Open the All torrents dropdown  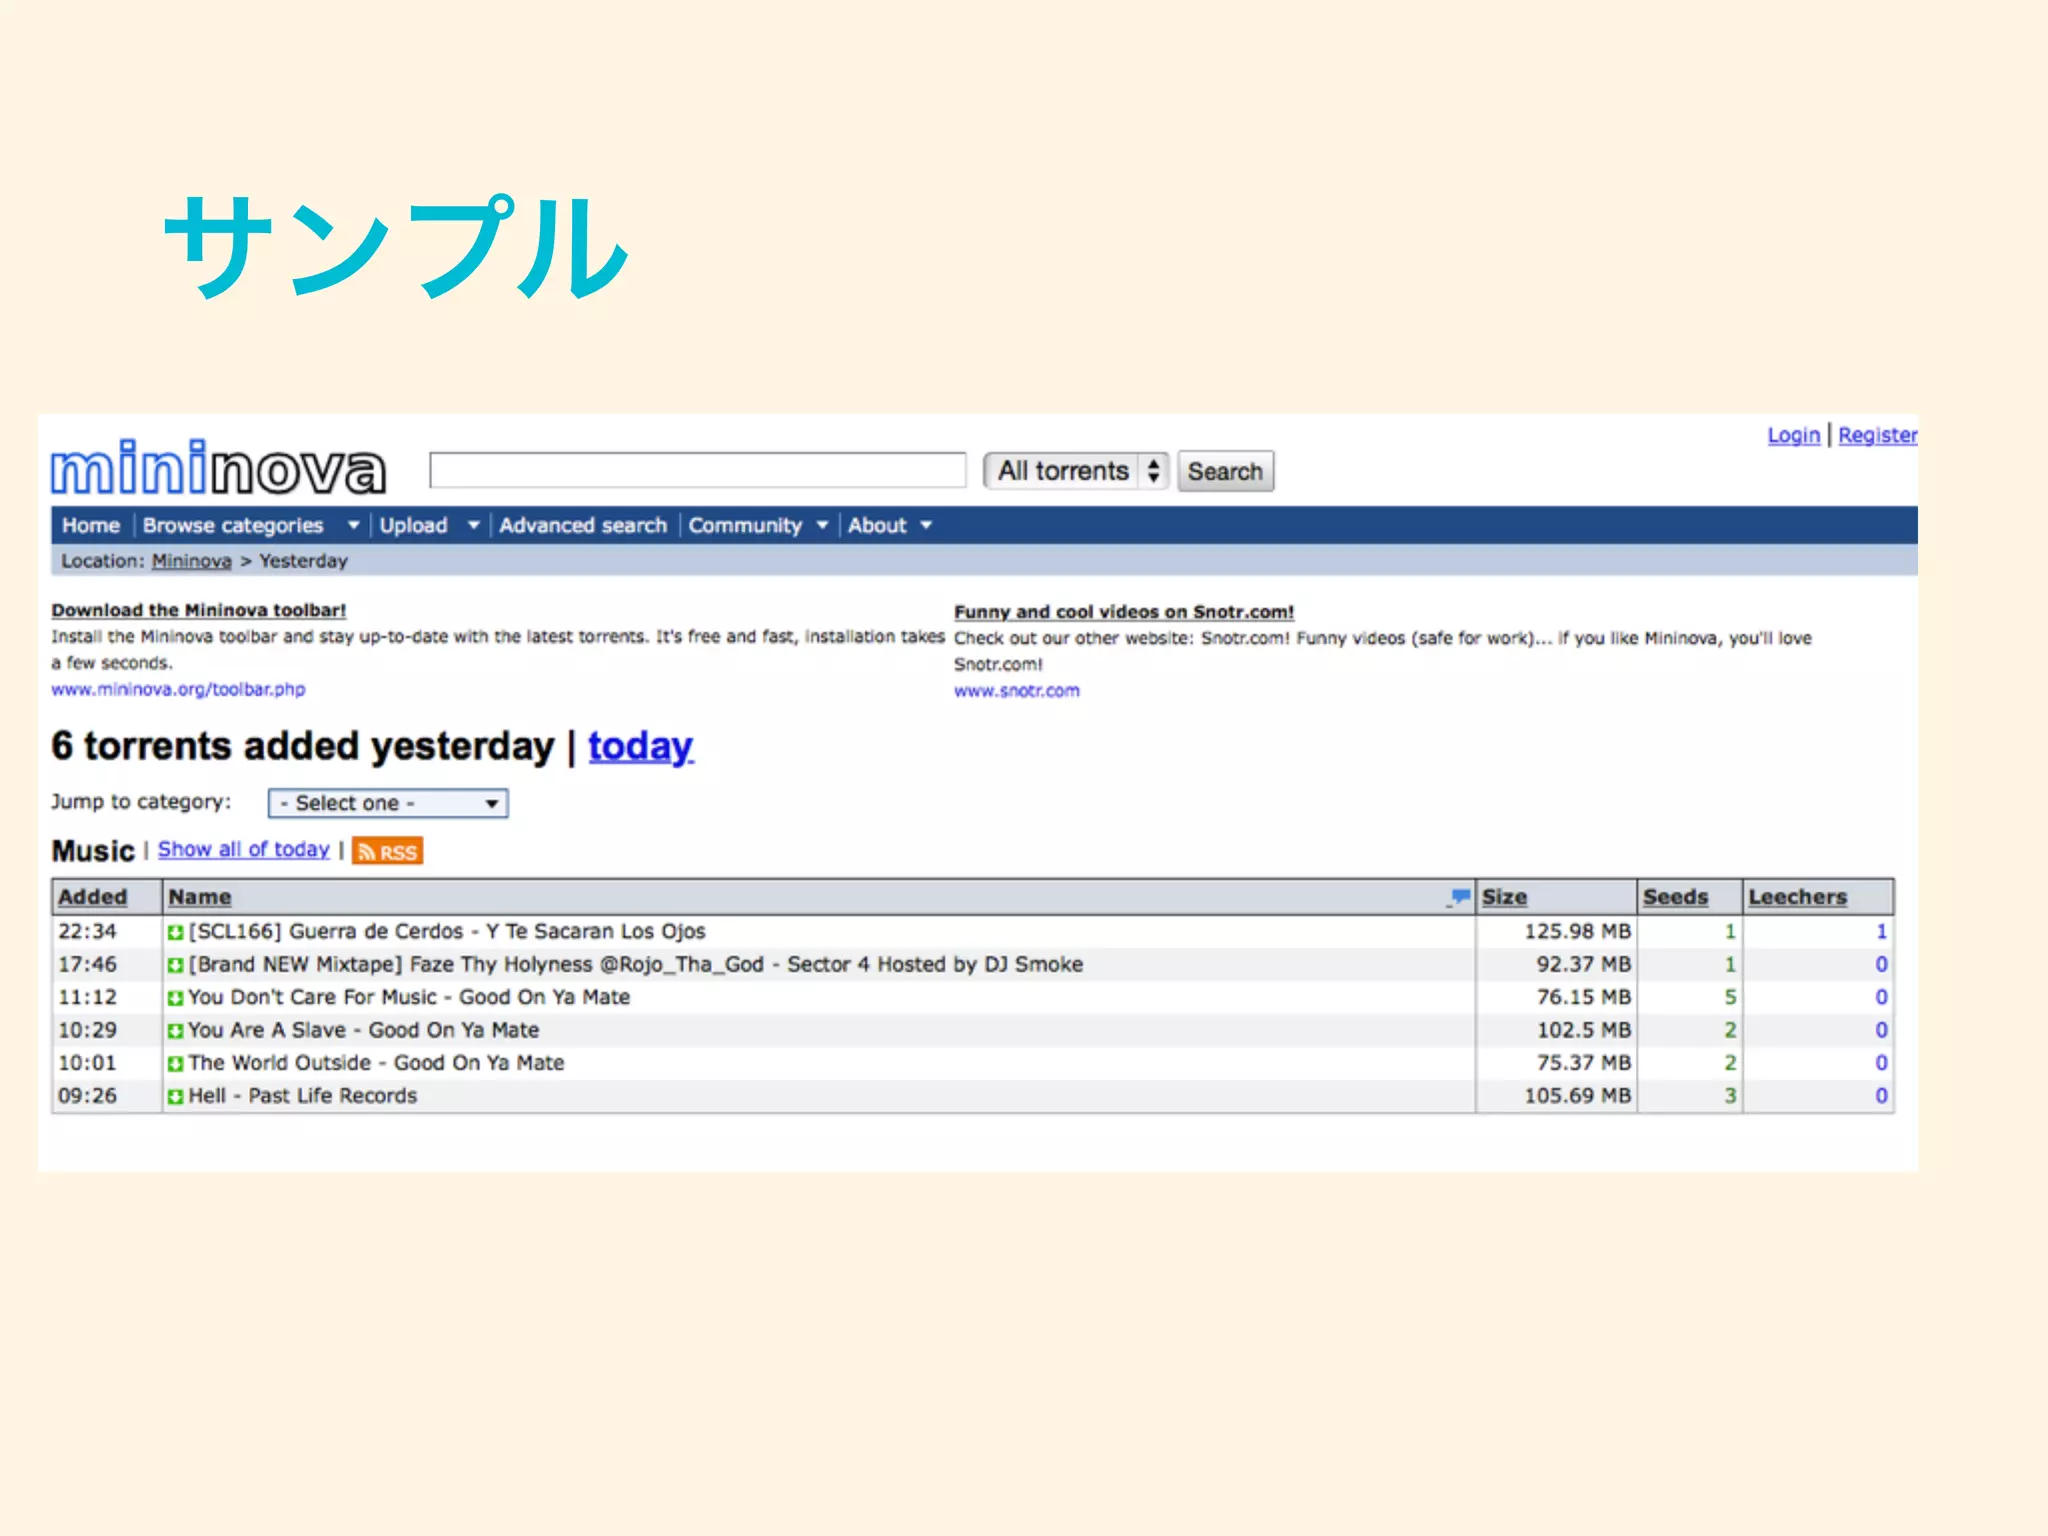(x=1076, y=471)
